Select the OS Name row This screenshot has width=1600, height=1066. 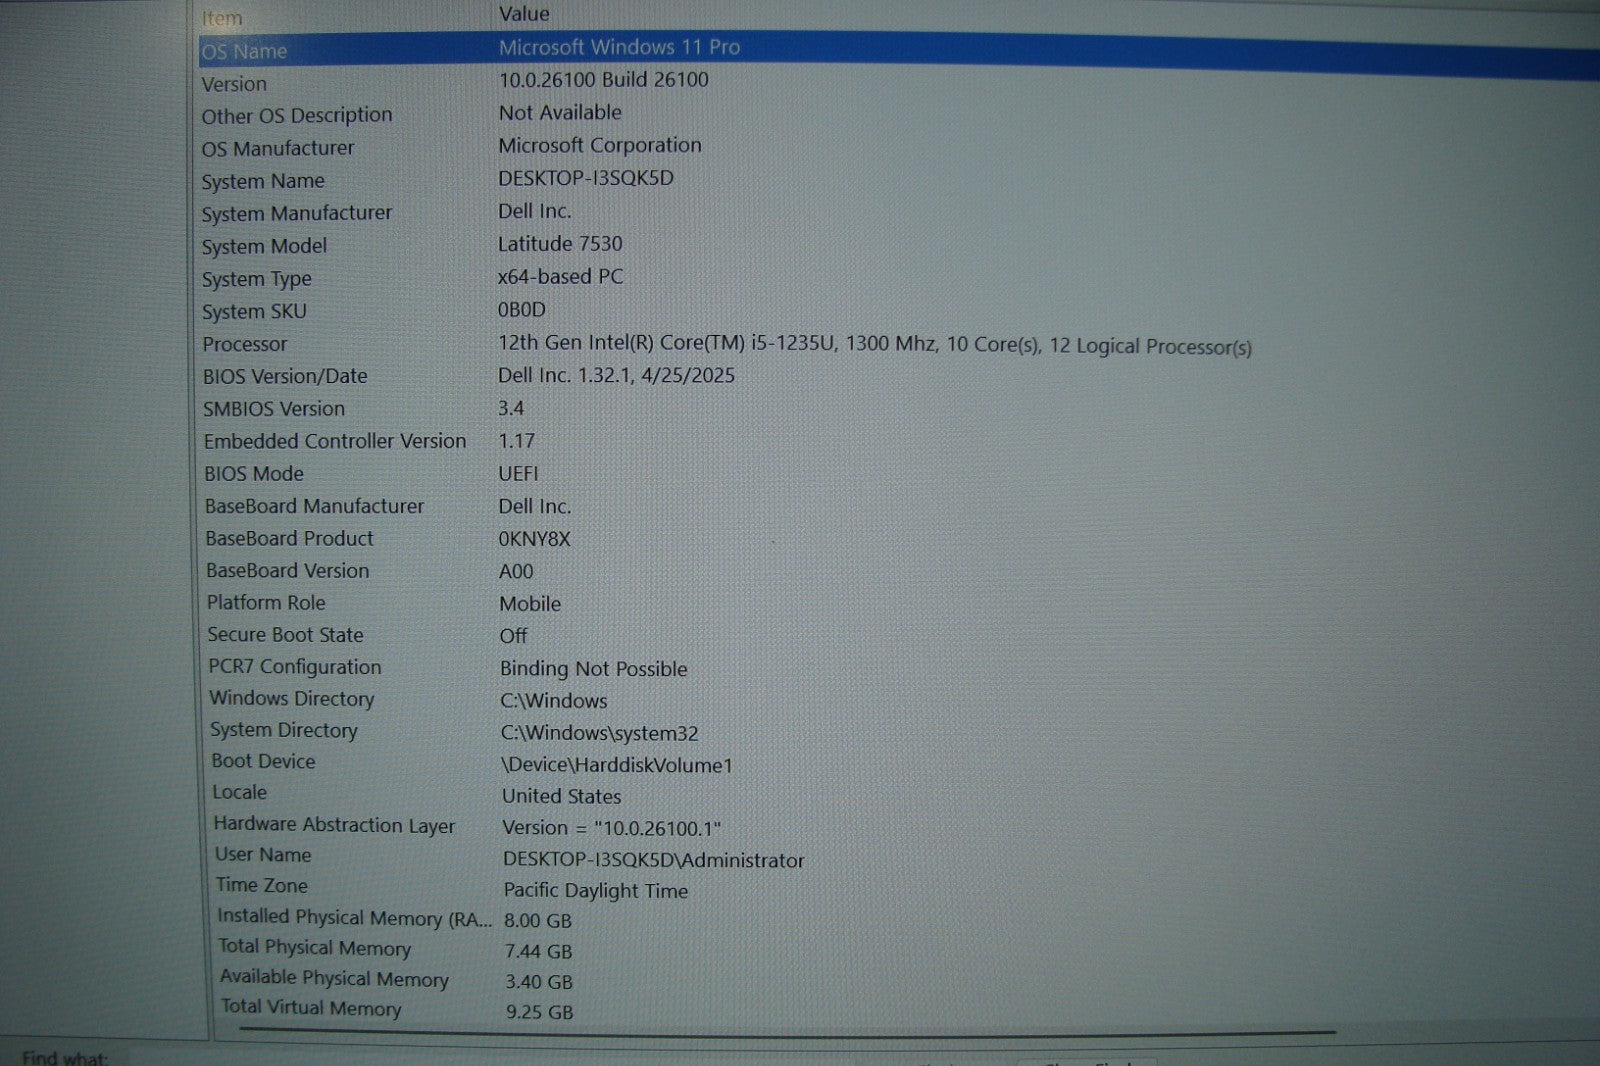tap(245, 51)
